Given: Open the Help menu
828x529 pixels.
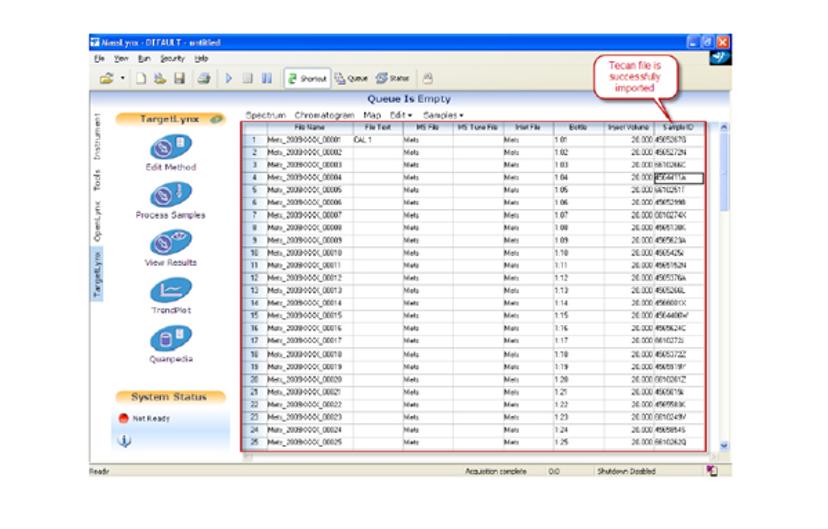Looking at the screenshot, I should [201, 59].
